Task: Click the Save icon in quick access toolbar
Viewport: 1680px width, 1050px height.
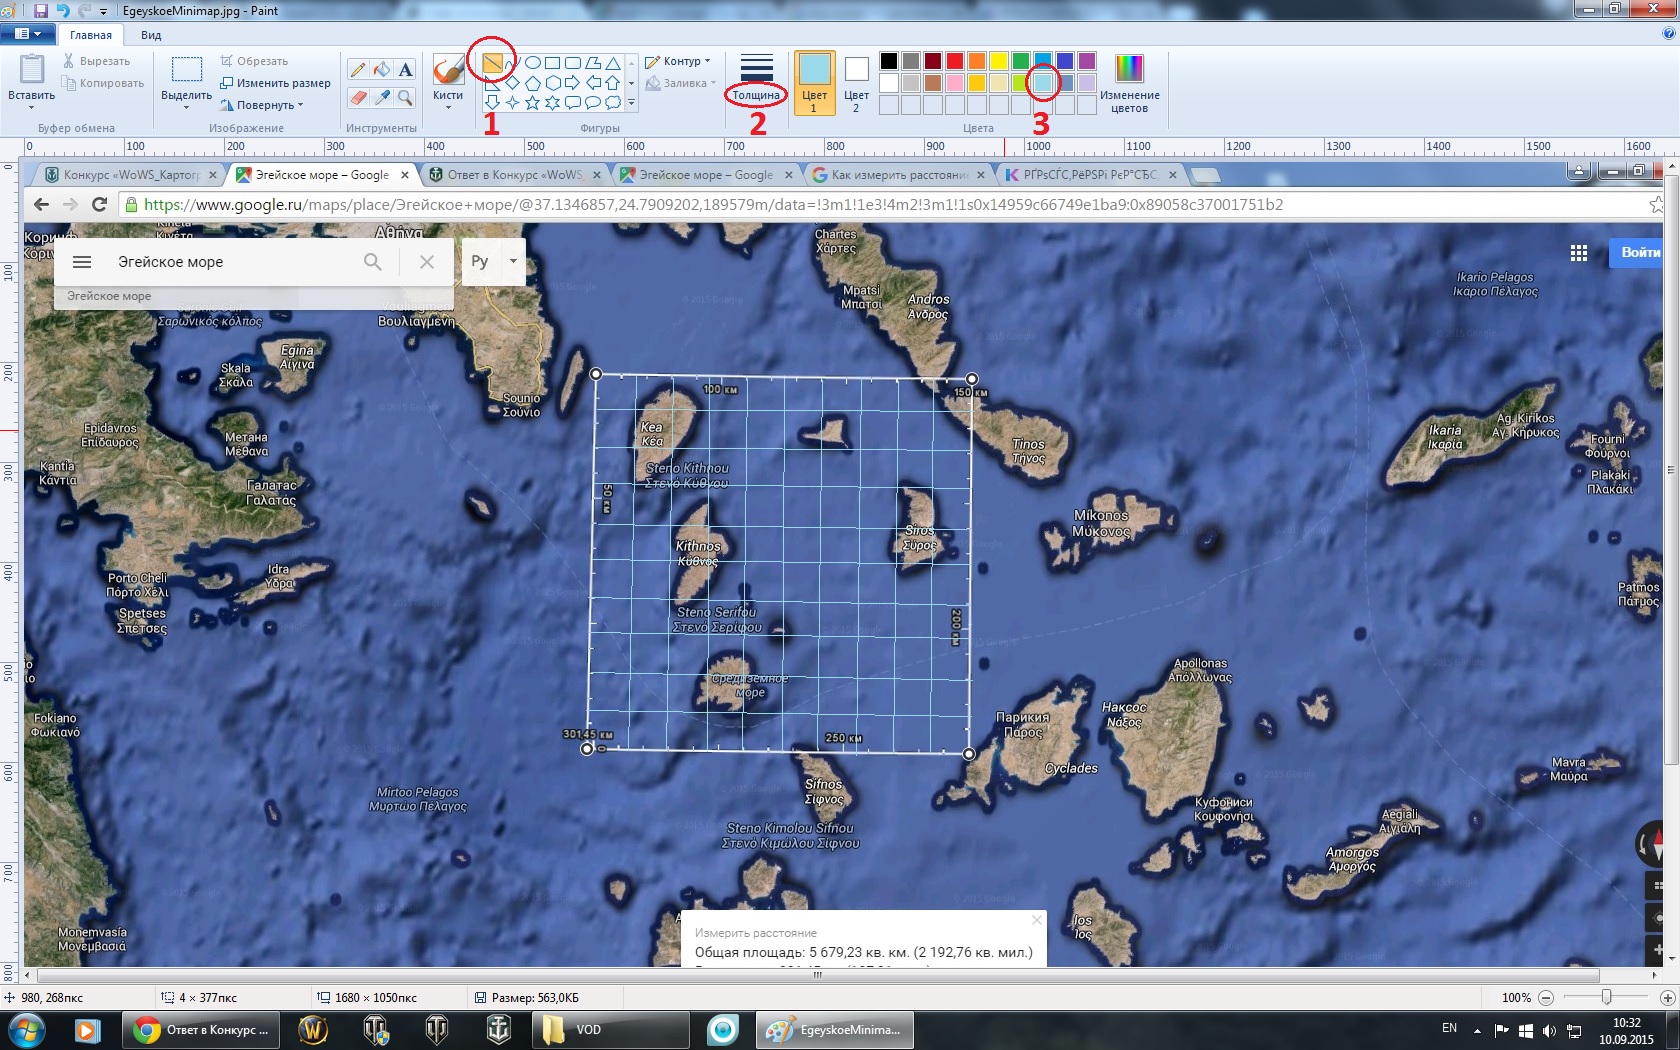Action: tap(41, 10)
